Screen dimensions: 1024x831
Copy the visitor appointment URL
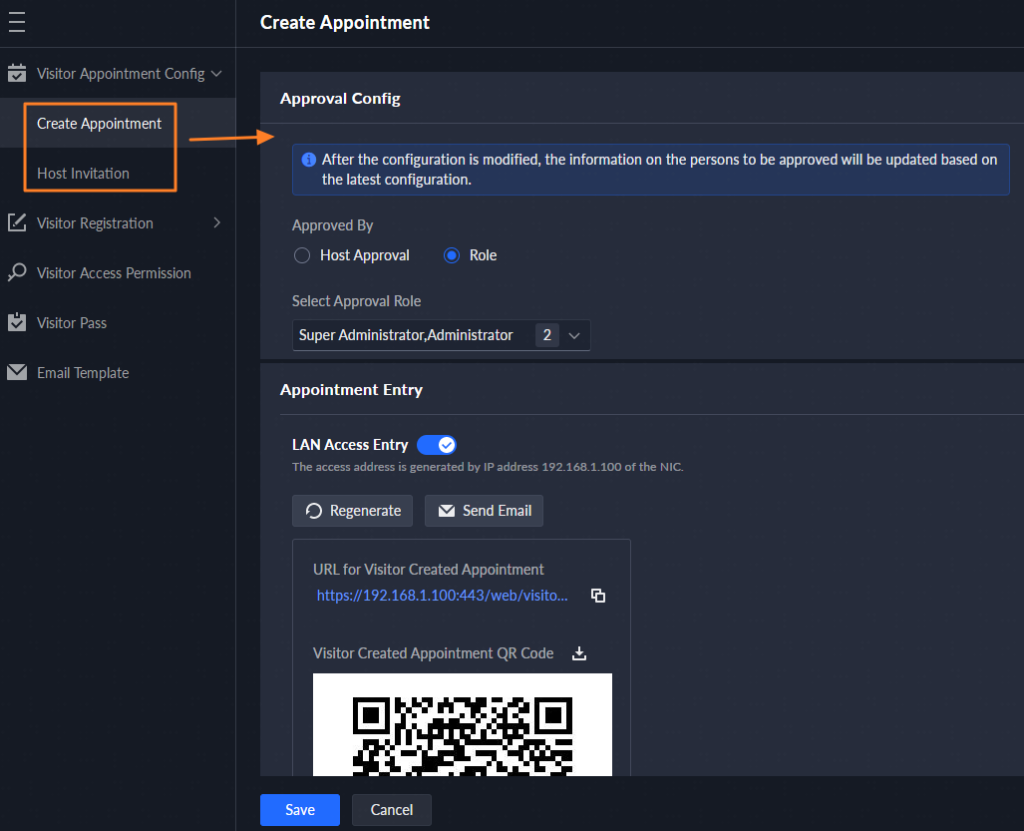(x=598, y=595)
